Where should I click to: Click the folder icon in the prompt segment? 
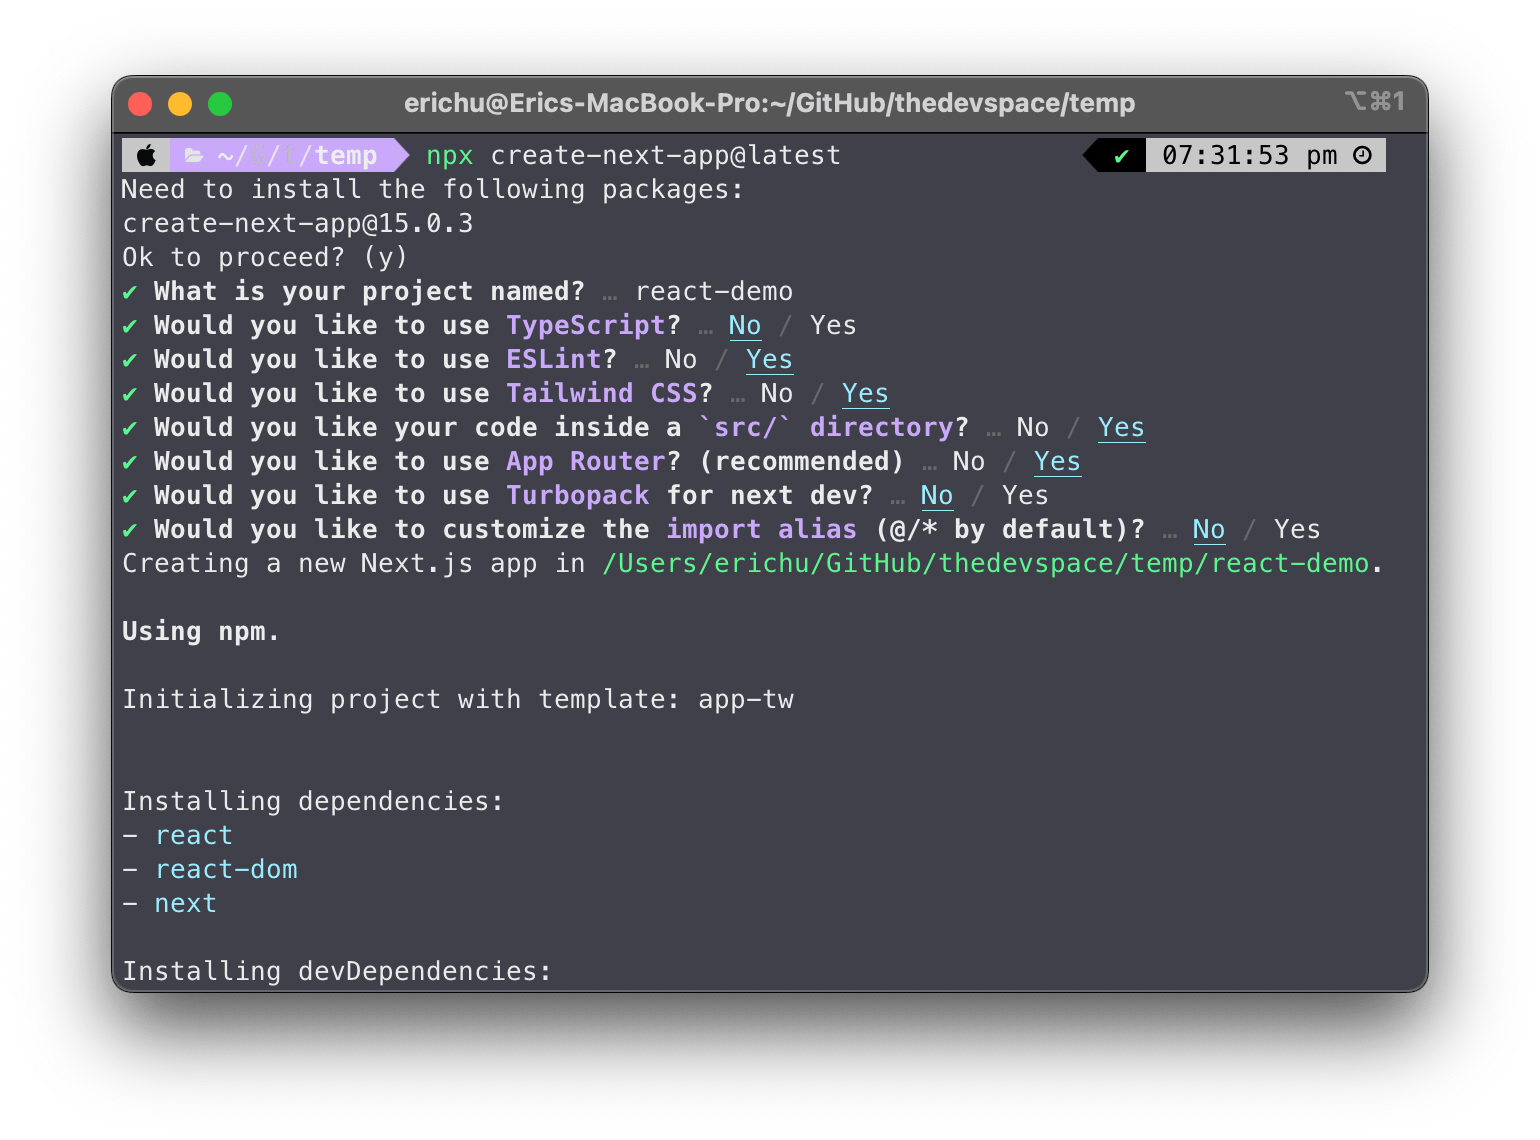click(x=196, y=155)
